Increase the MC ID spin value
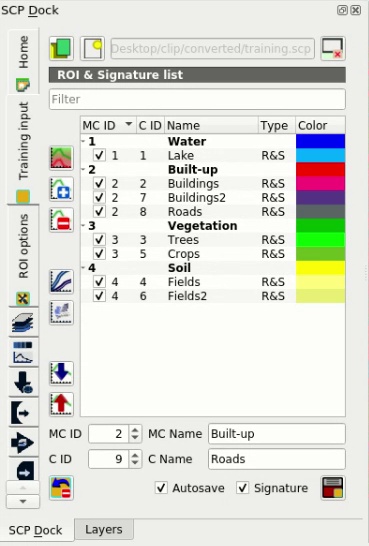Viewport: 369px width, 546px height. [135, 430]
